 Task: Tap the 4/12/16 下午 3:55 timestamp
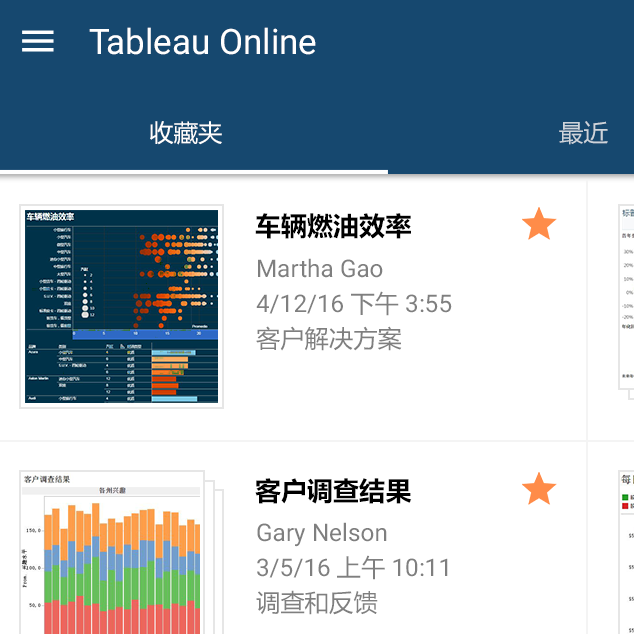[354, 304]
